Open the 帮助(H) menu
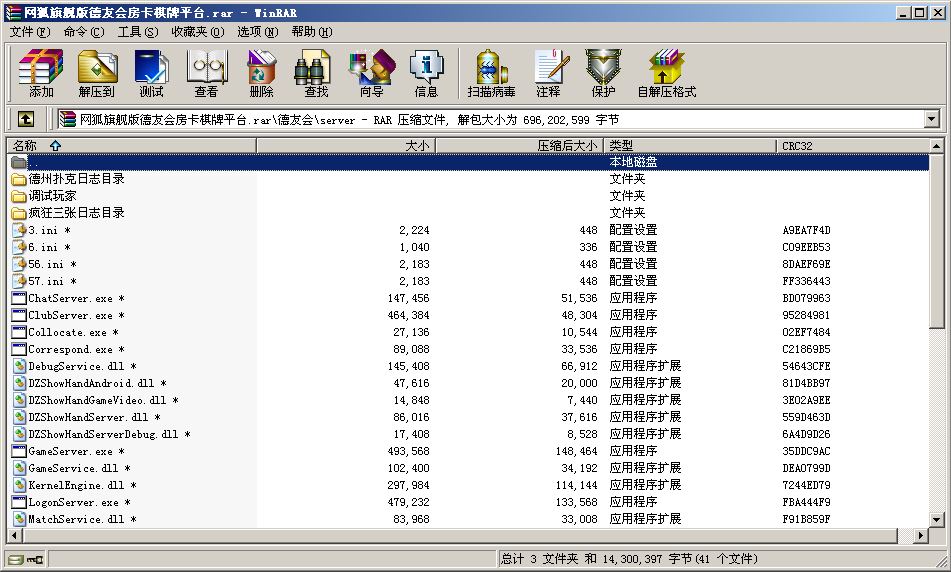 pos(312,32)
